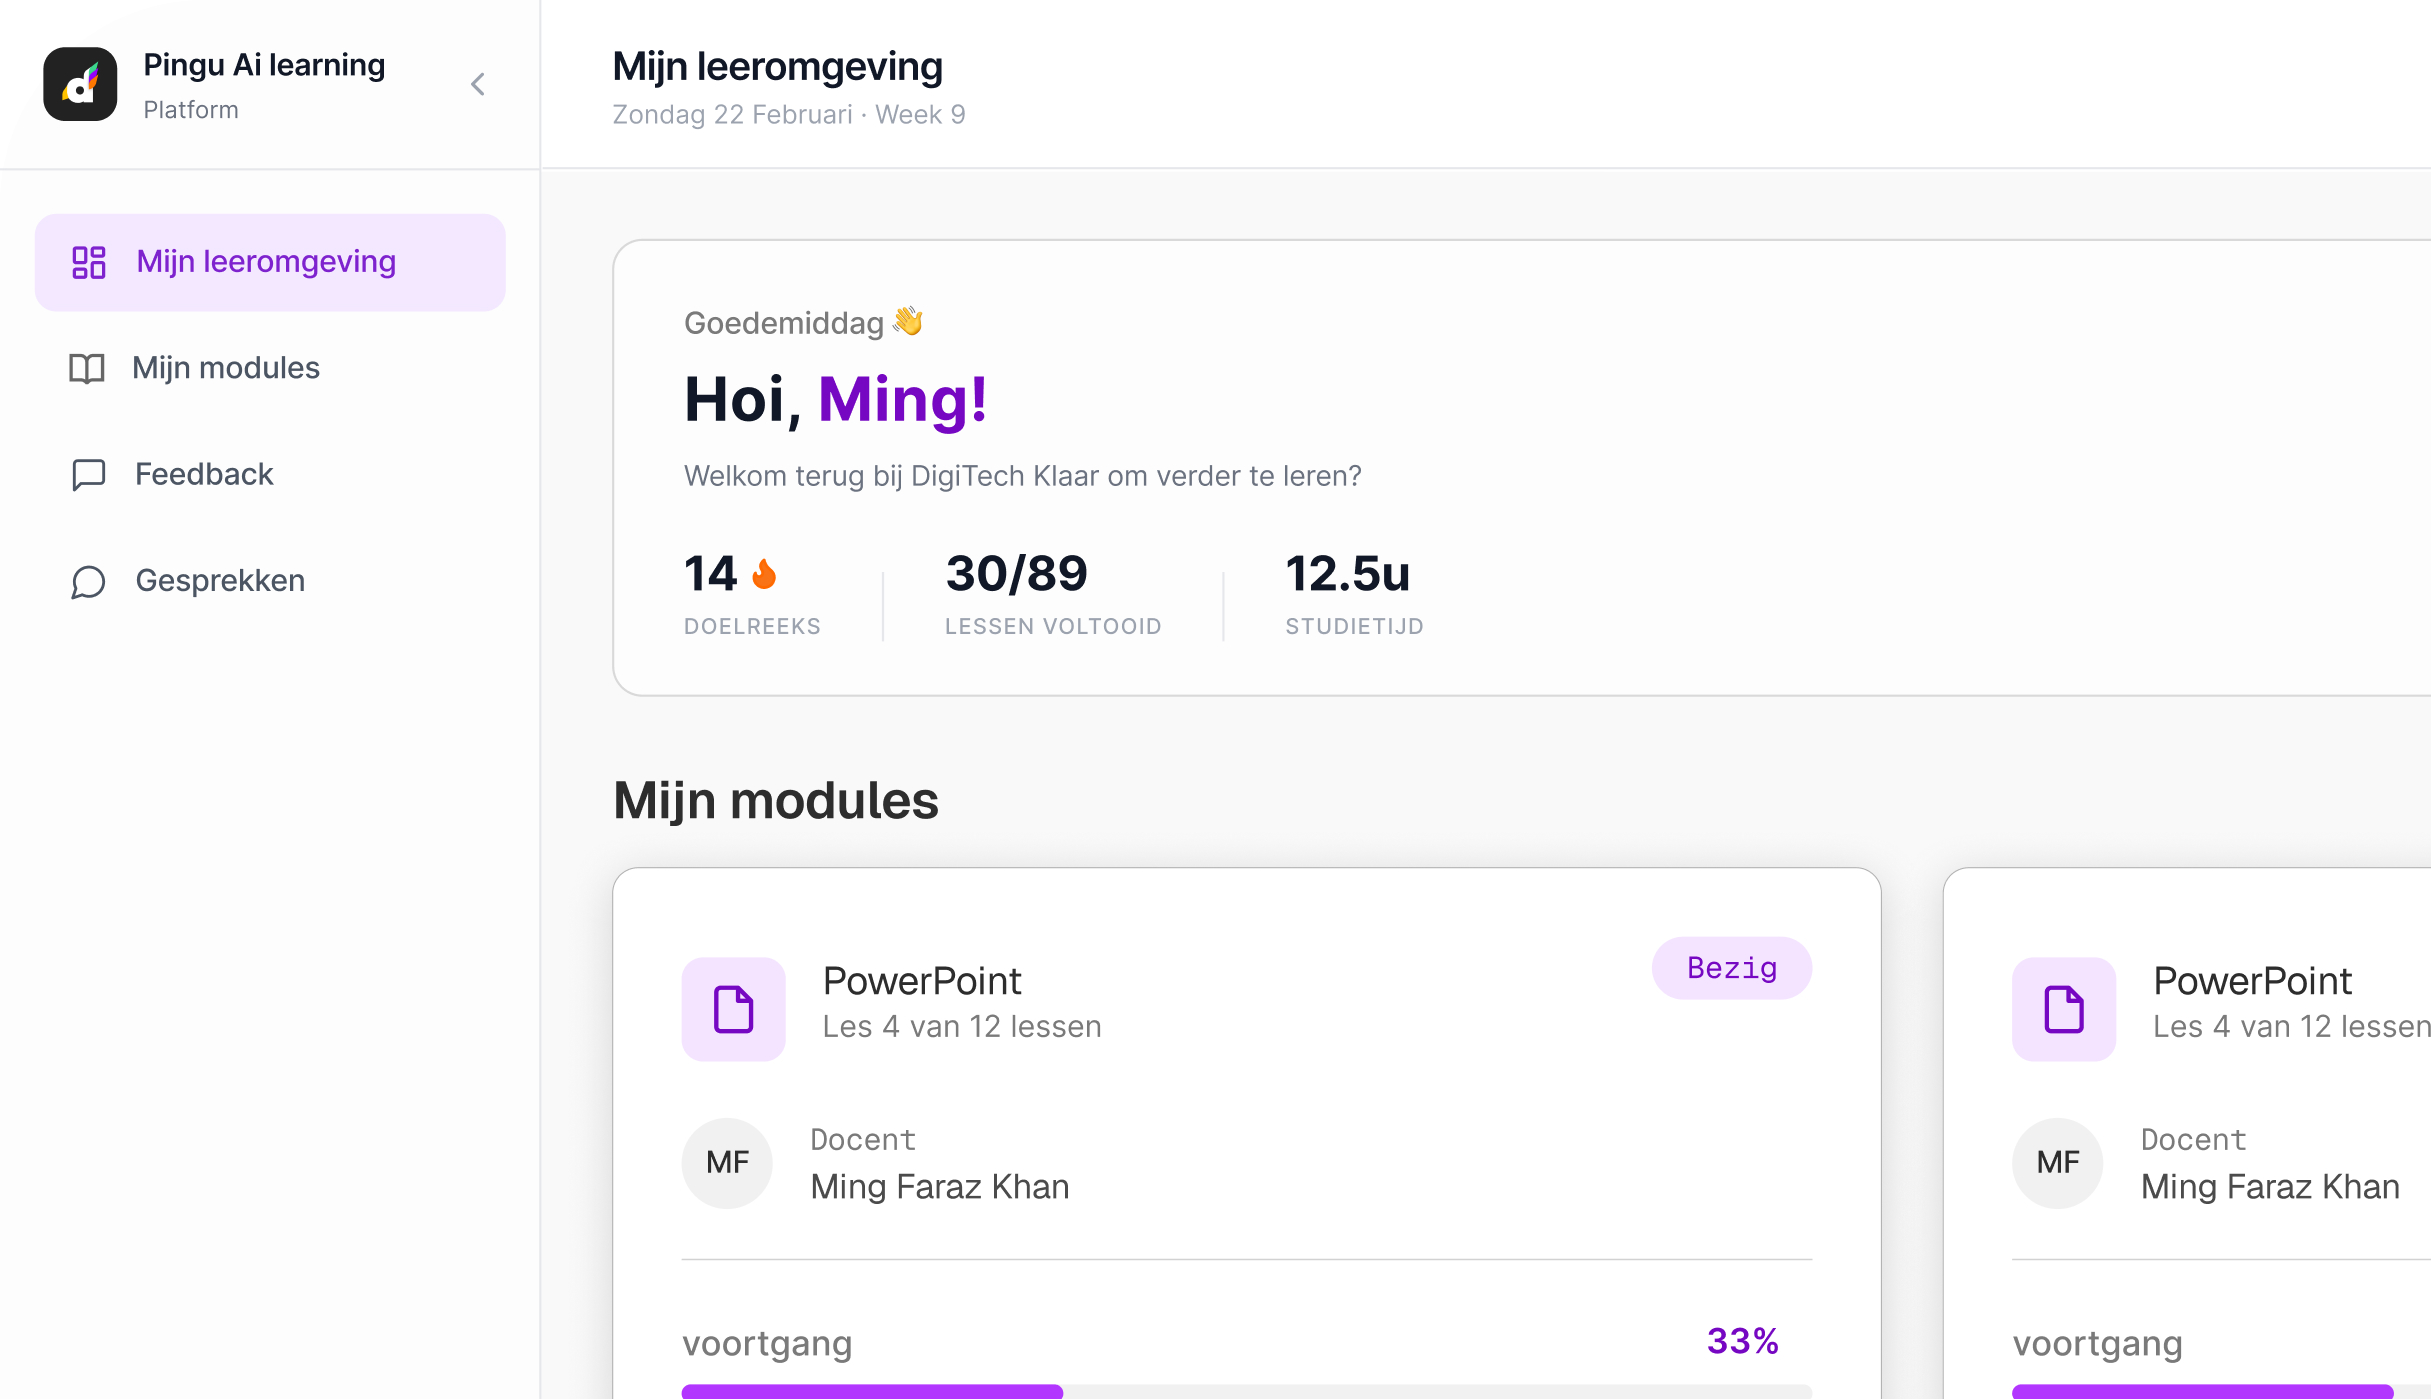2431x1399 pixels.
Task: Click the file icon of the first PowerPoint module
Action: [x=734, y=1009]
